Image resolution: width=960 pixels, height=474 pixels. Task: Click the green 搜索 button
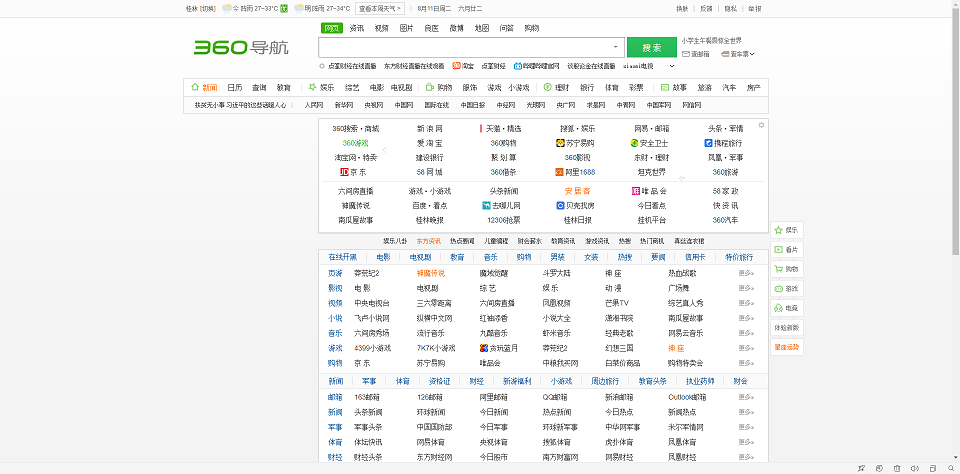tap(651, 47)
